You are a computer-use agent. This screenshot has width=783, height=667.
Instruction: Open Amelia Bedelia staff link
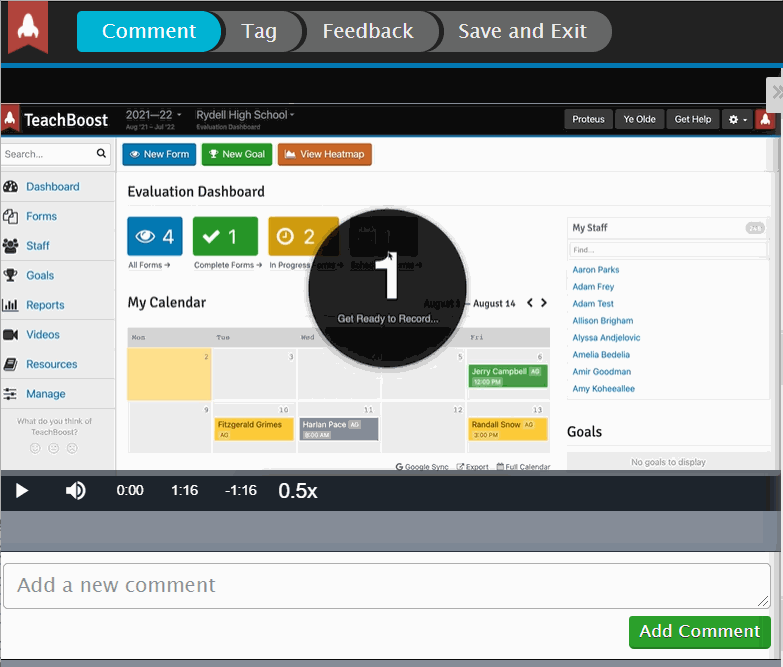click(601, 354)
